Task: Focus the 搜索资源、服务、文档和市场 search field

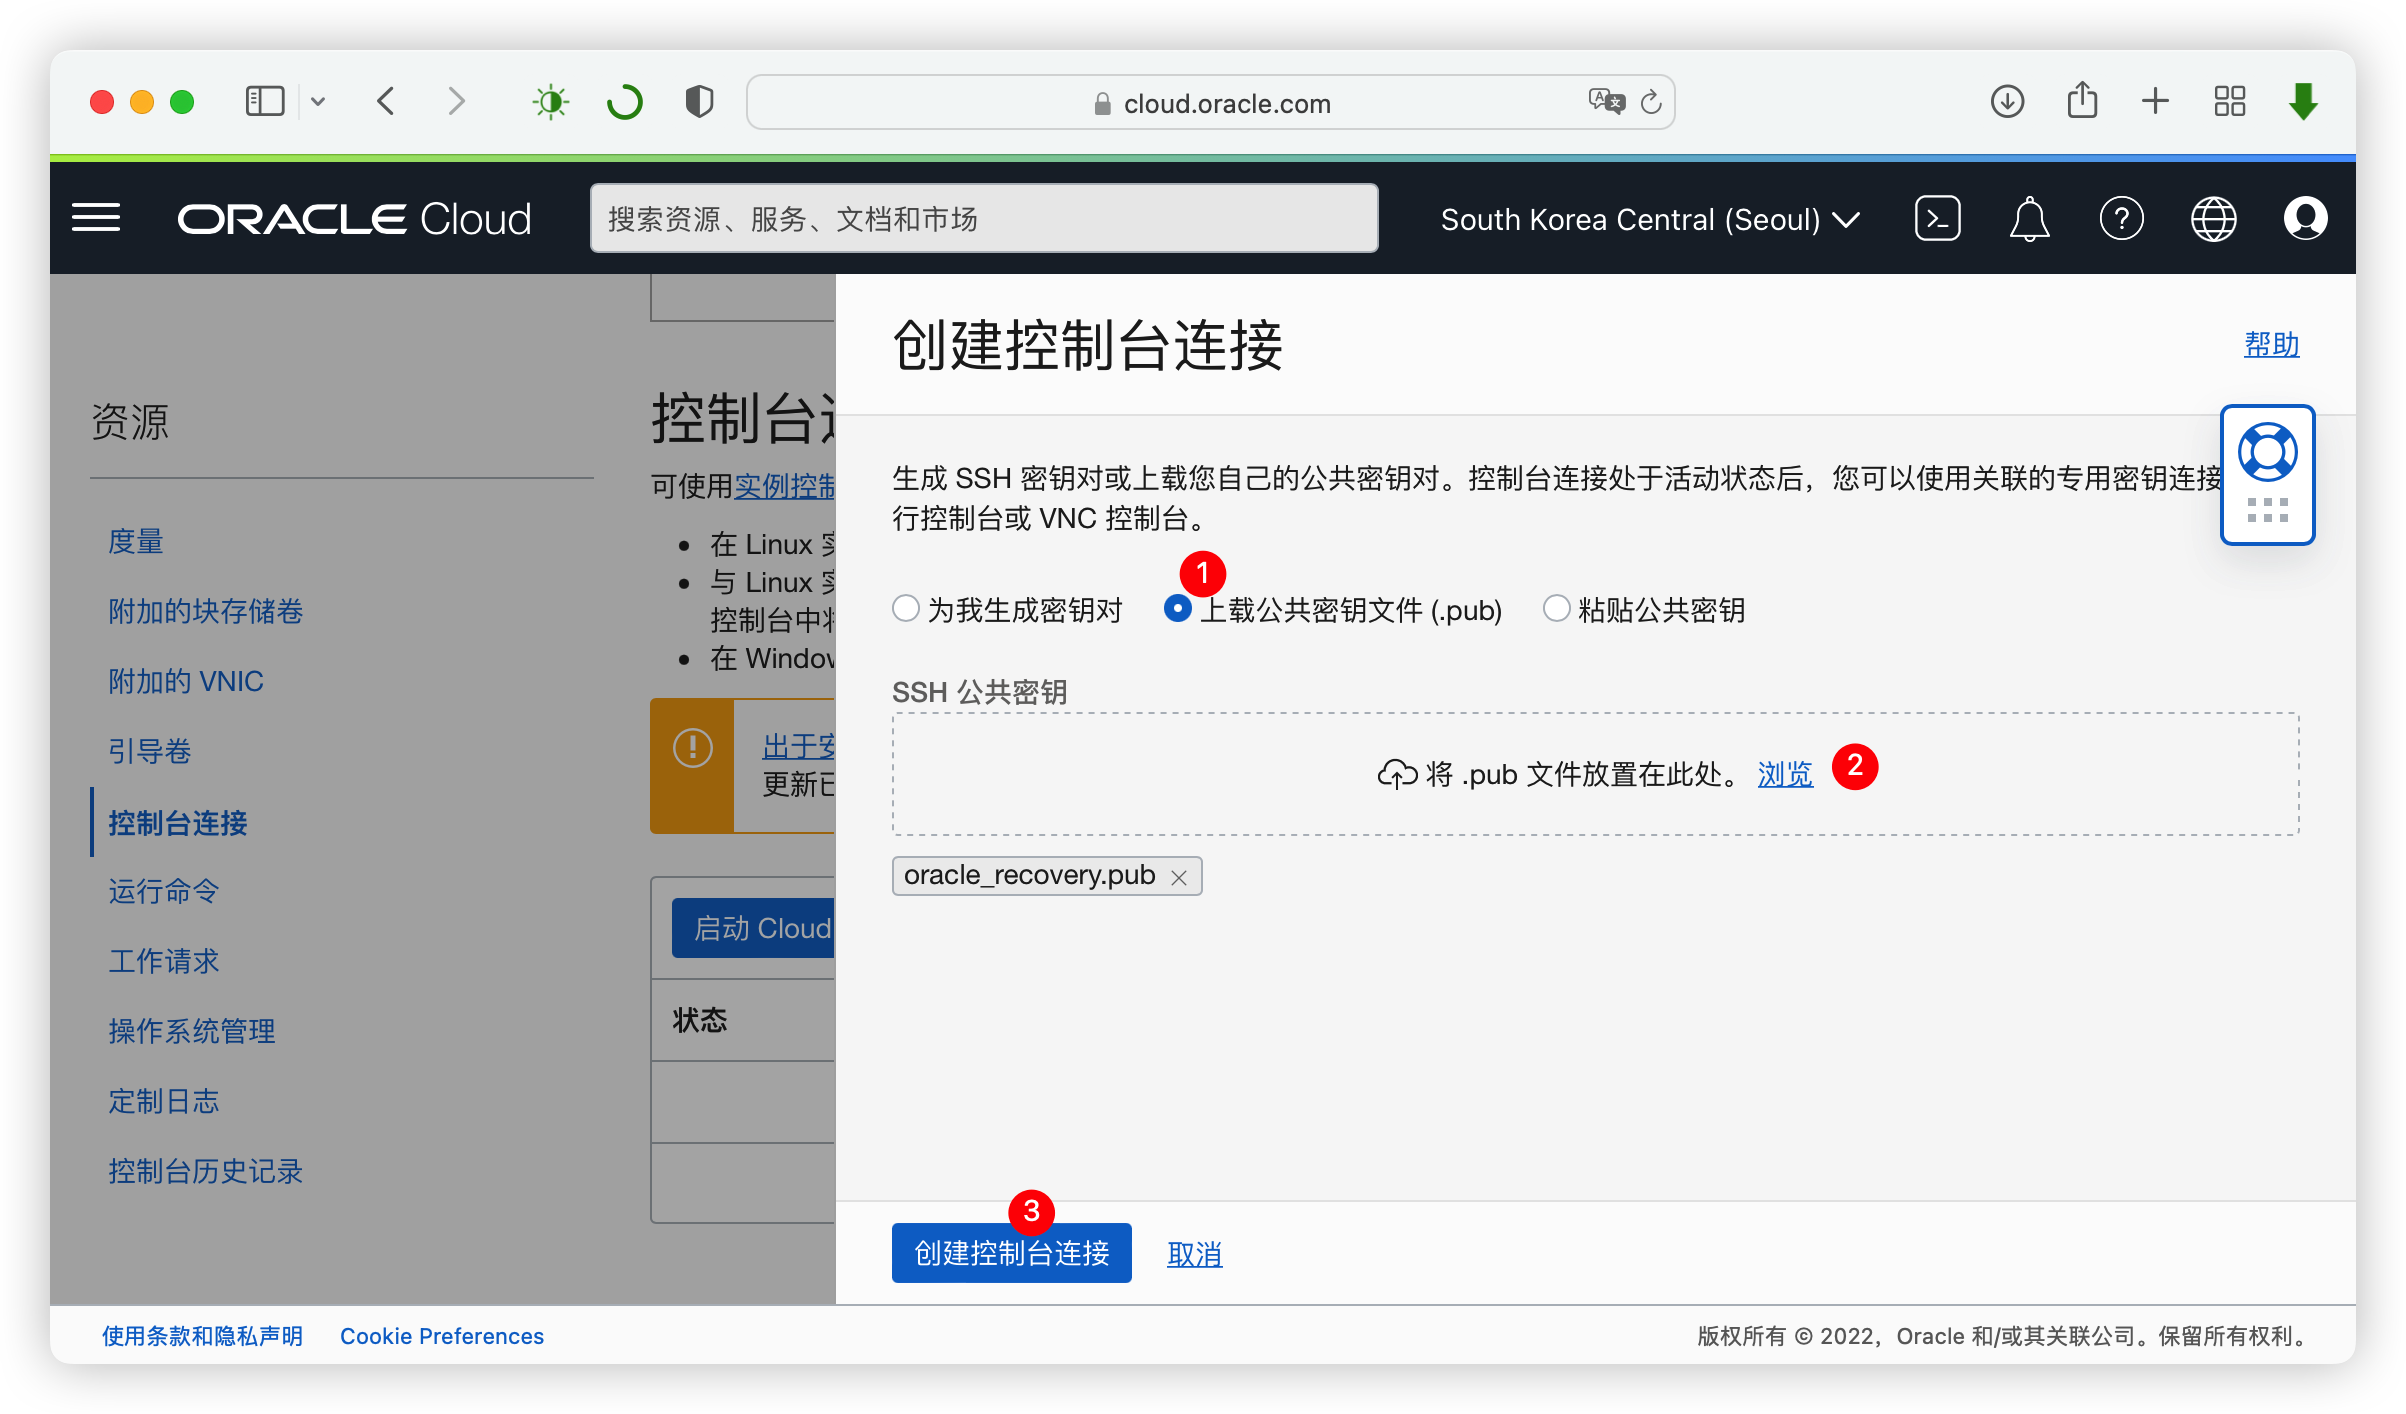Action: 984,218
